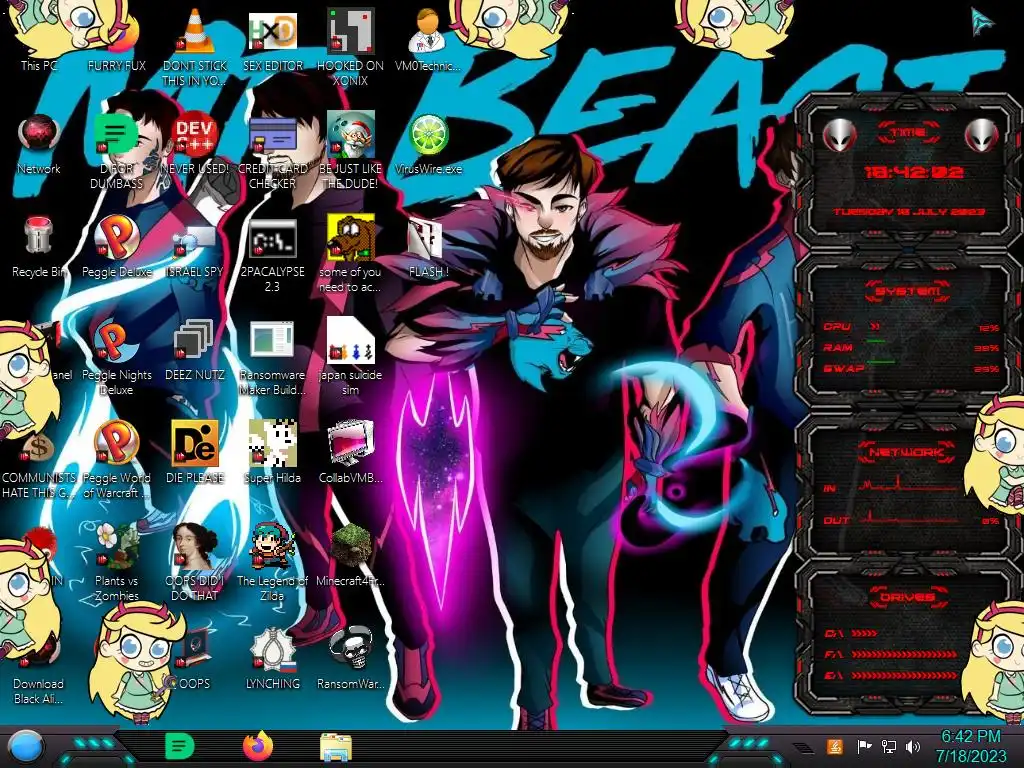Click the orange tray icon beside flag
The height and width of the screenshot is (768, 1024).
[835, 746]
